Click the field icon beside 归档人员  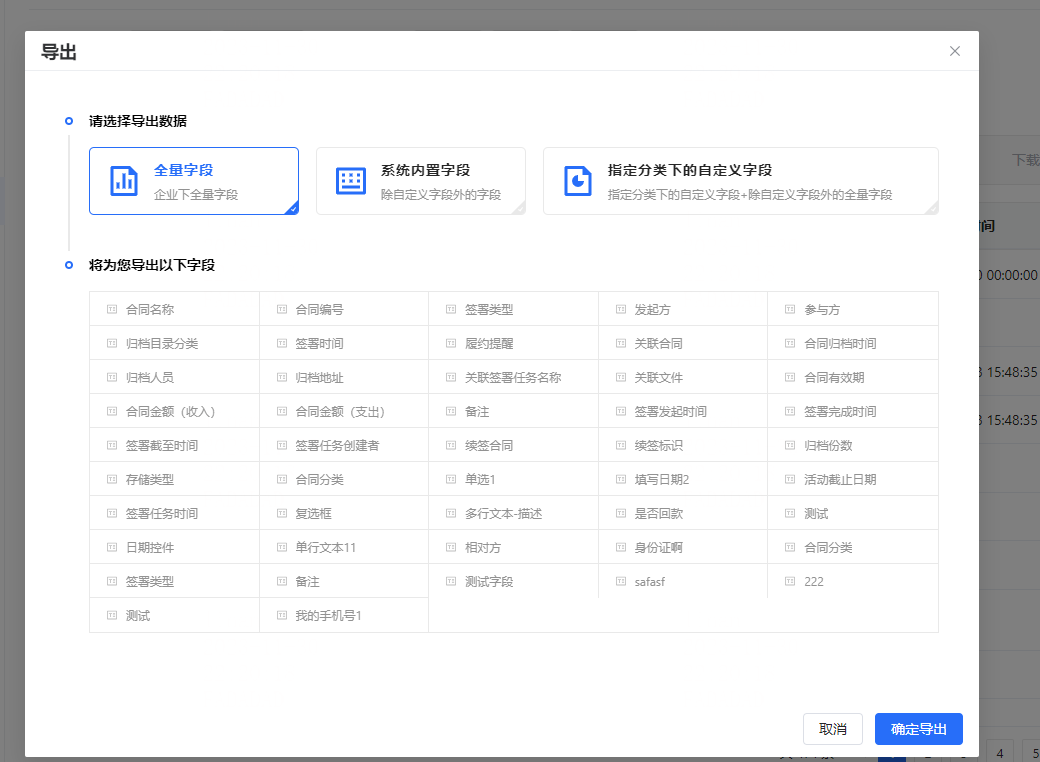click(112, 377)
